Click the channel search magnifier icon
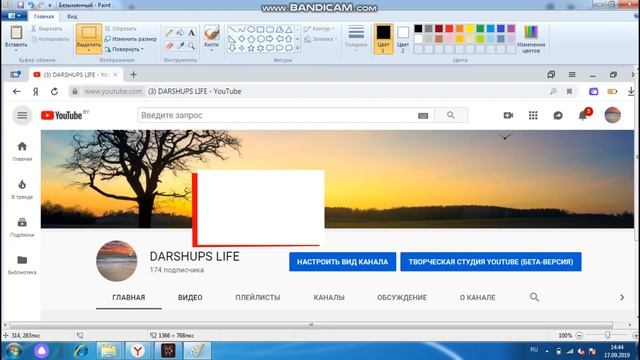This screenshot has height=360, width=640. 534,297
